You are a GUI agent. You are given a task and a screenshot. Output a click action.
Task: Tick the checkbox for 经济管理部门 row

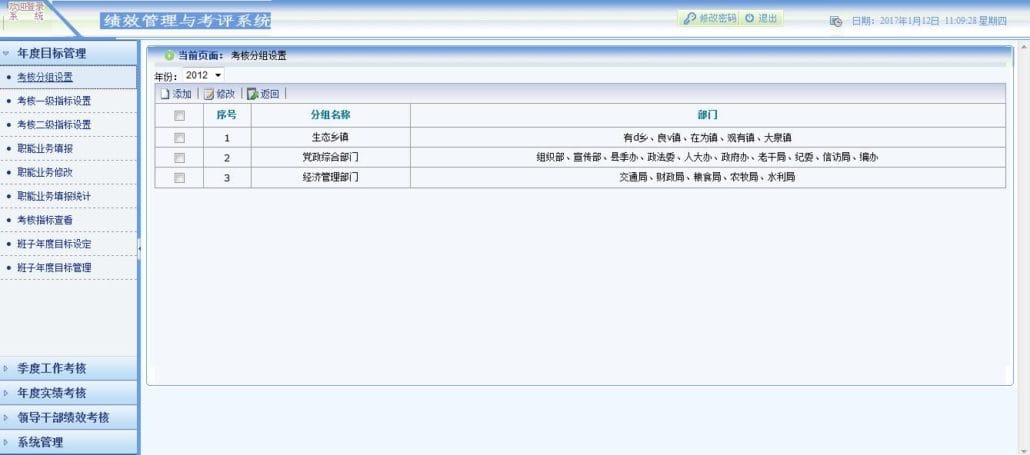click(x=179, y=177)
